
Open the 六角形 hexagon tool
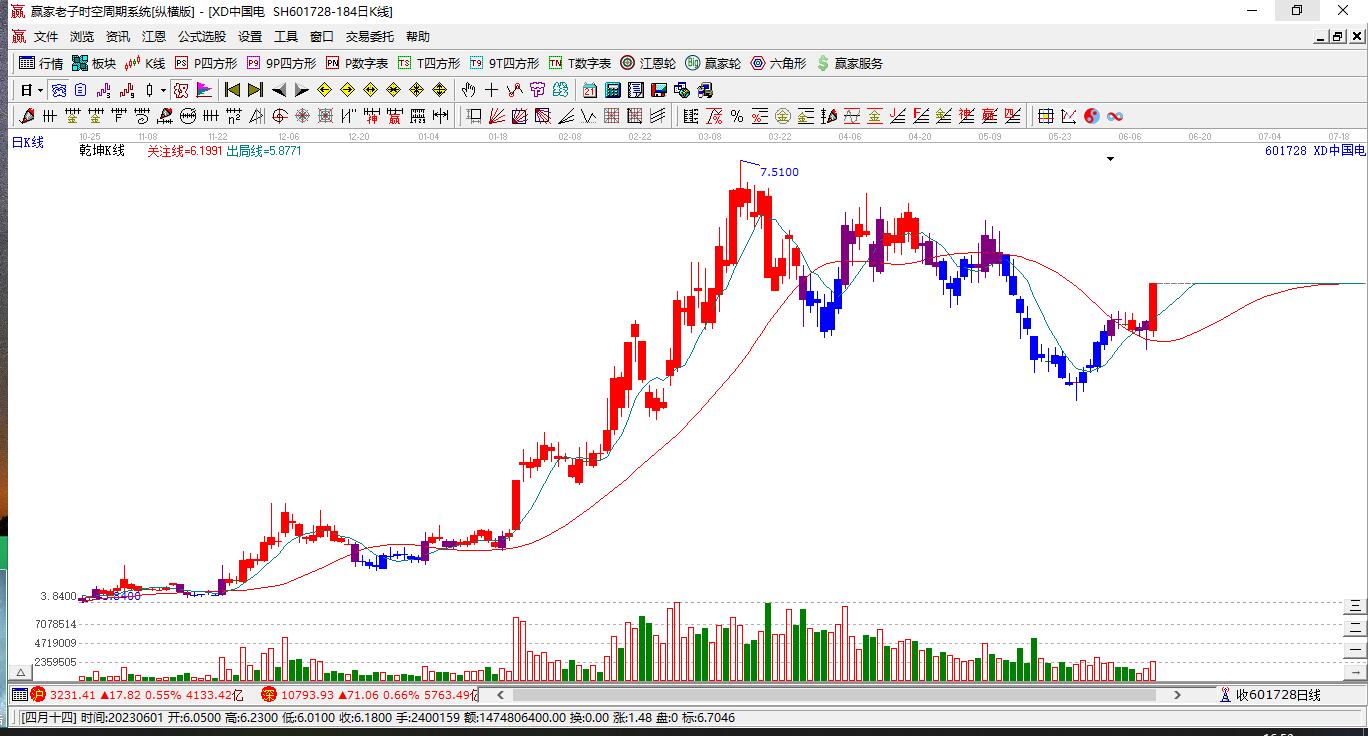click(778, 63)
